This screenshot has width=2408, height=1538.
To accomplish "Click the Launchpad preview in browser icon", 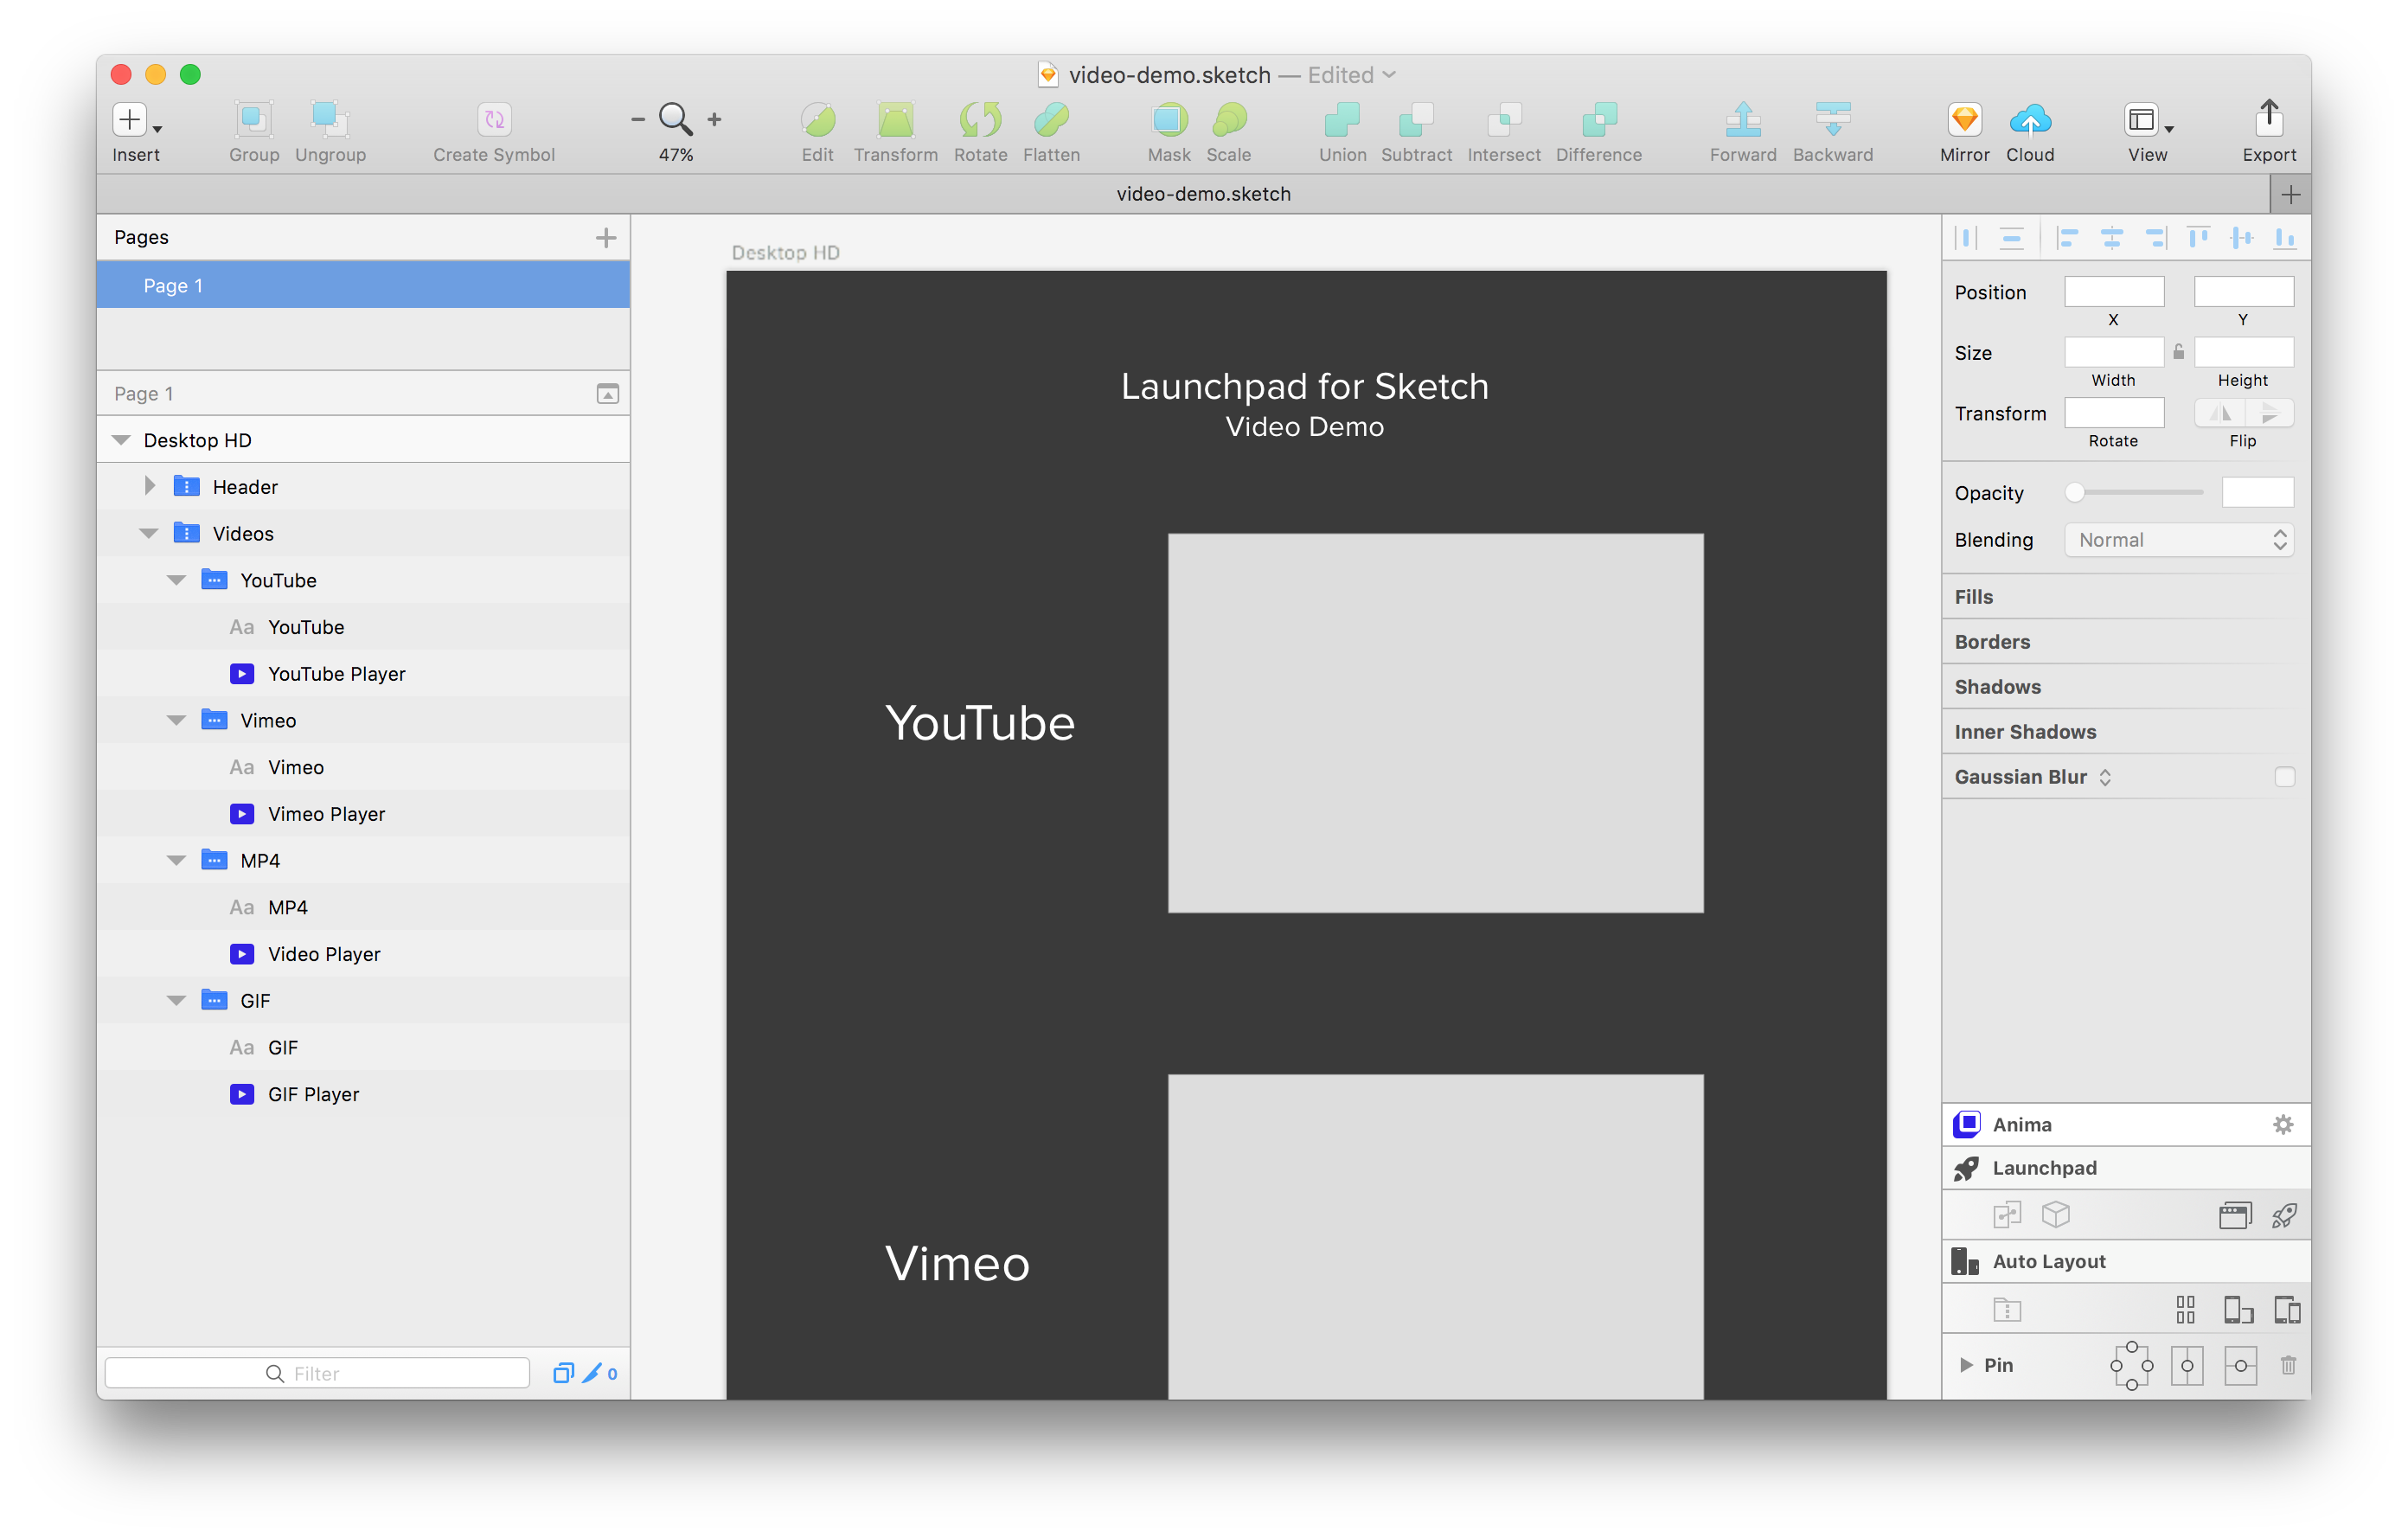I will tap(2235, 1215).
